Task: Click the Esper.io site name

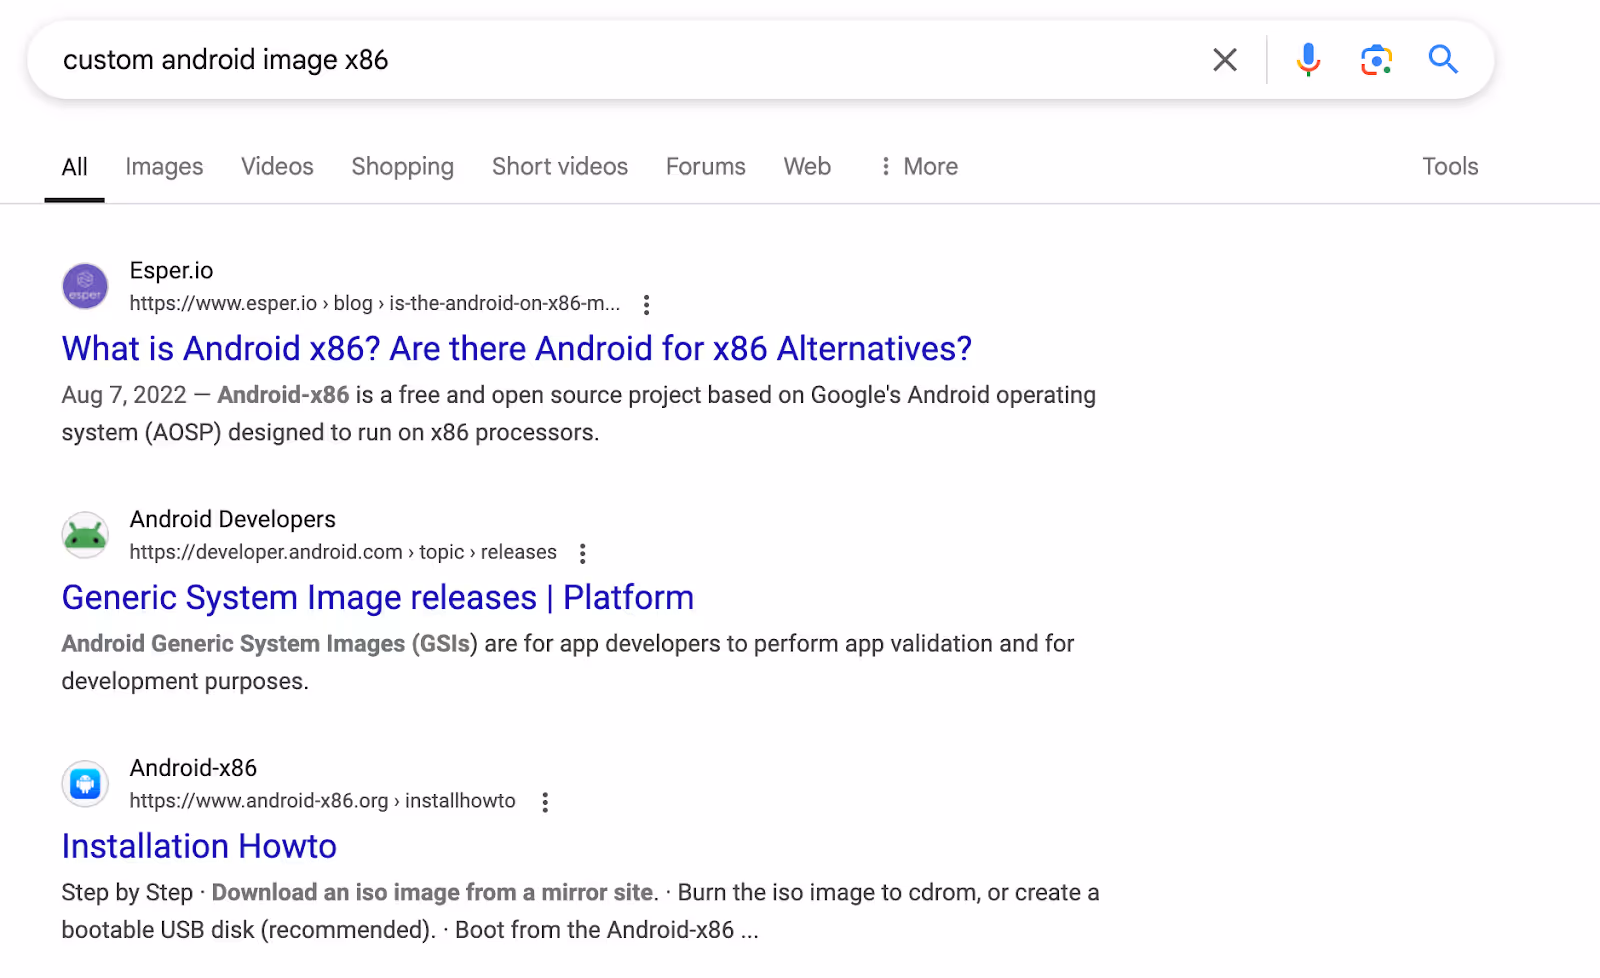Action: (171, 270)
